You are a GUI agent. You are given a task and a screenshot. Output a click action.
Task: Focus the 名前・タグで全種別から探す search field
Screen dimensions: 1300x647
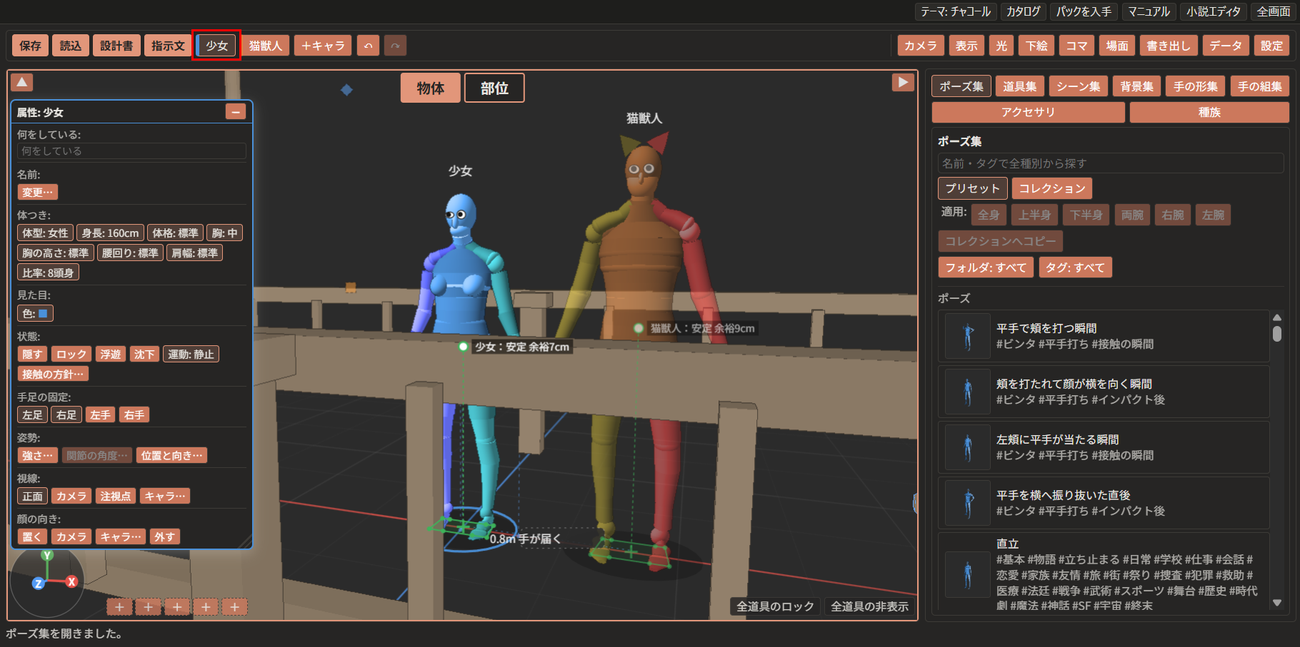[x=1111, y=163]
